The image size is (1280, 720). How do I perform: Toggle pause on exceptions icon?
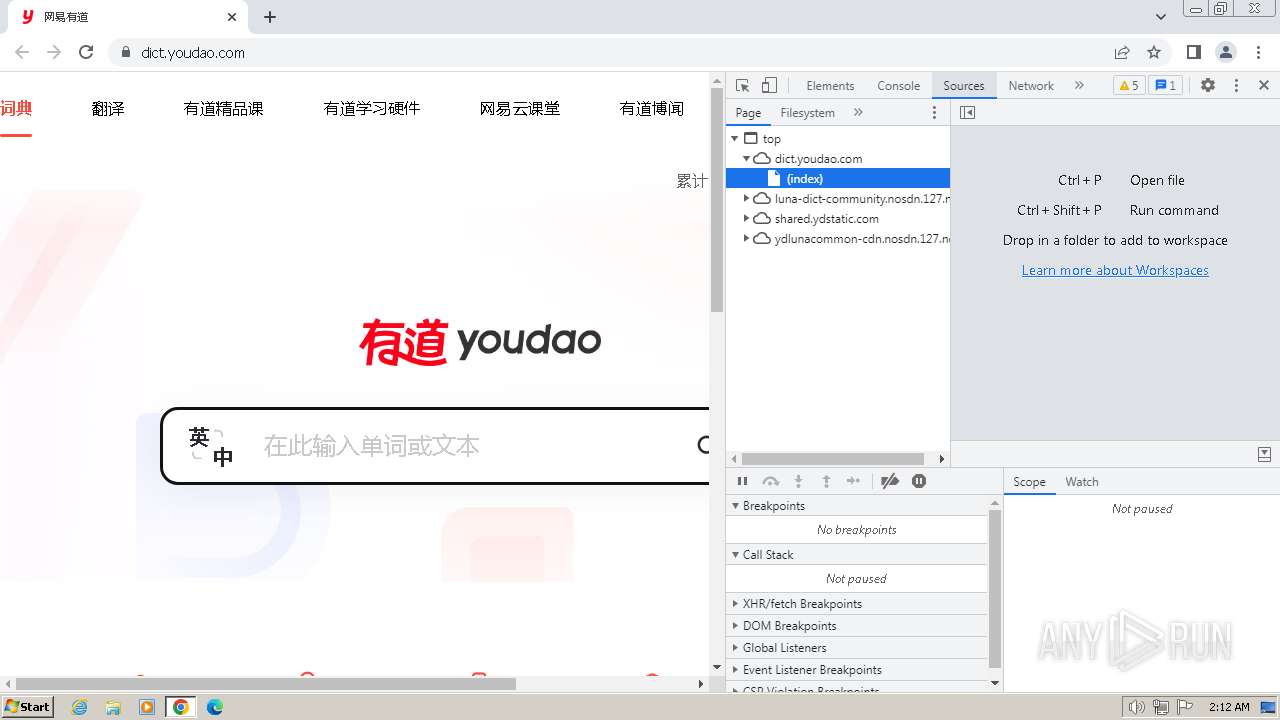point(919,481)
